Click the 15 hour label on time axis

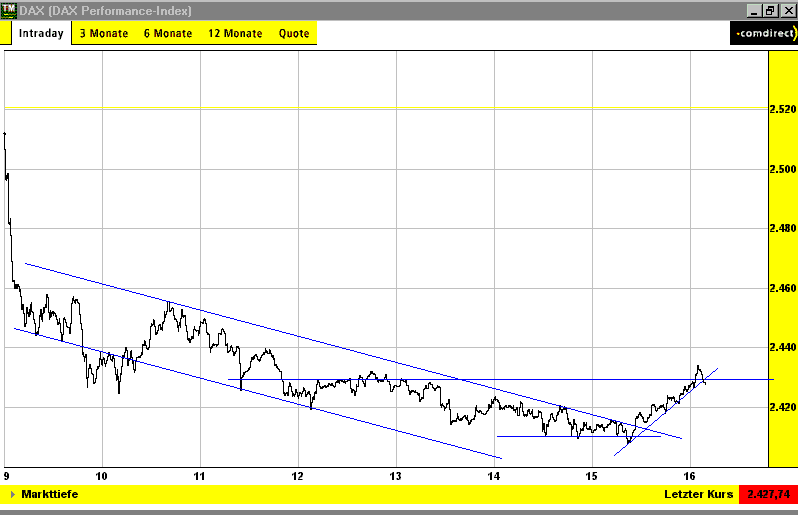pos(591,476)
